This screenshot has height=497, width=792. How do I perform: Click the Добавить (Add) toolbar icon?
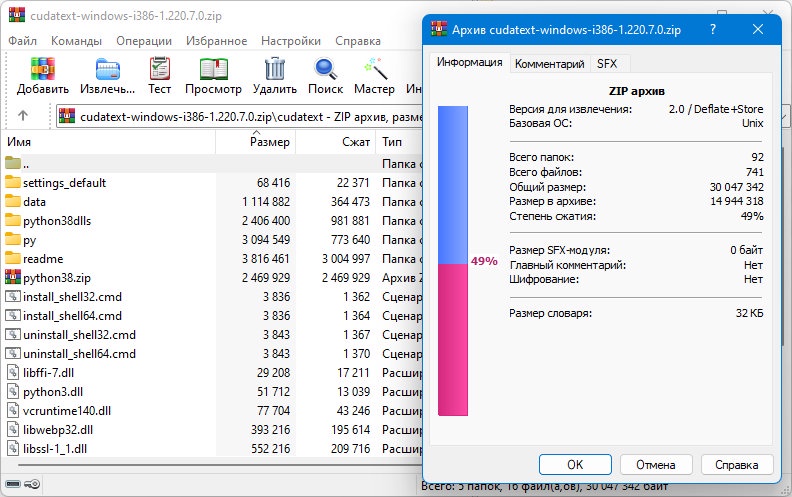(42, 69)
